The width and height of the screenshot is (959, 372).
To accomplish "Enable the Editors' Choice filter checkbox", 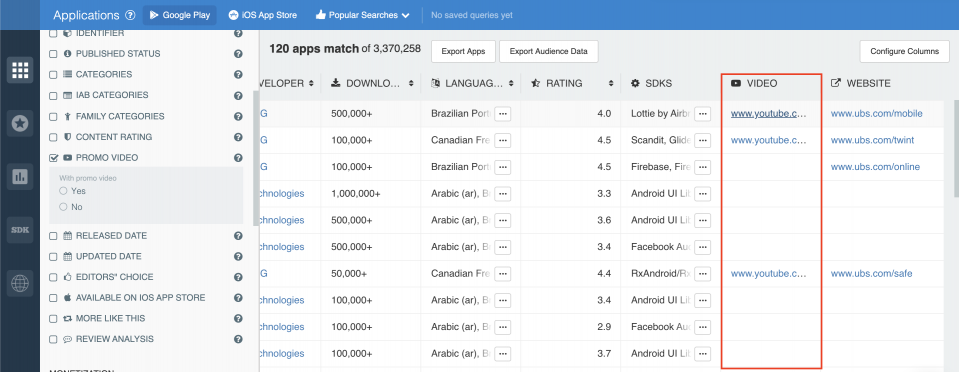I will pyautogui.click(x=53, y=277).
